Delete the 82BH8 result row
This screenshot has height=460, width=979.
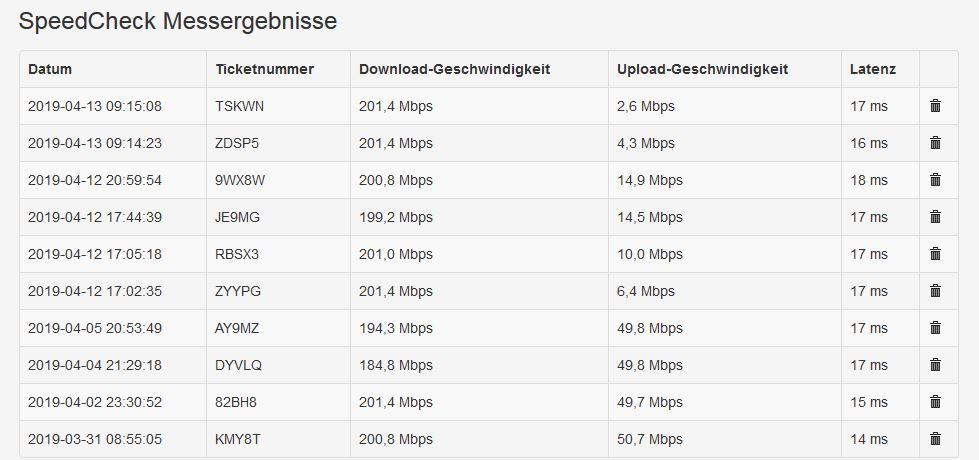[935, 402]
